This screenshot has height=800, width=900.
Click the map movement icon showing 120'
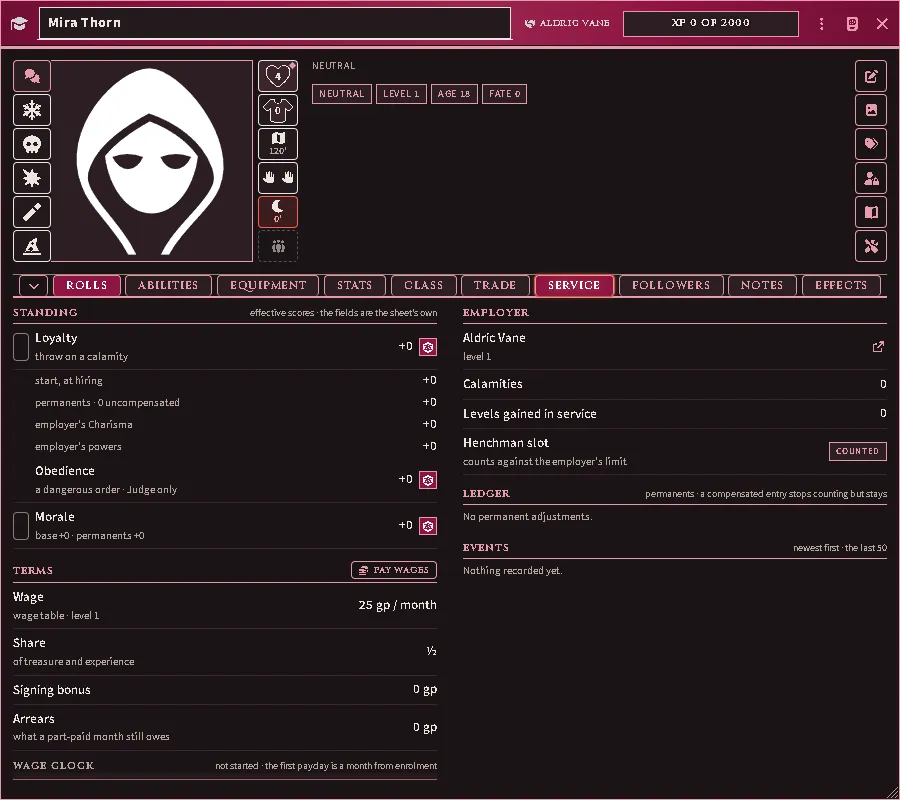click(278, 143)
